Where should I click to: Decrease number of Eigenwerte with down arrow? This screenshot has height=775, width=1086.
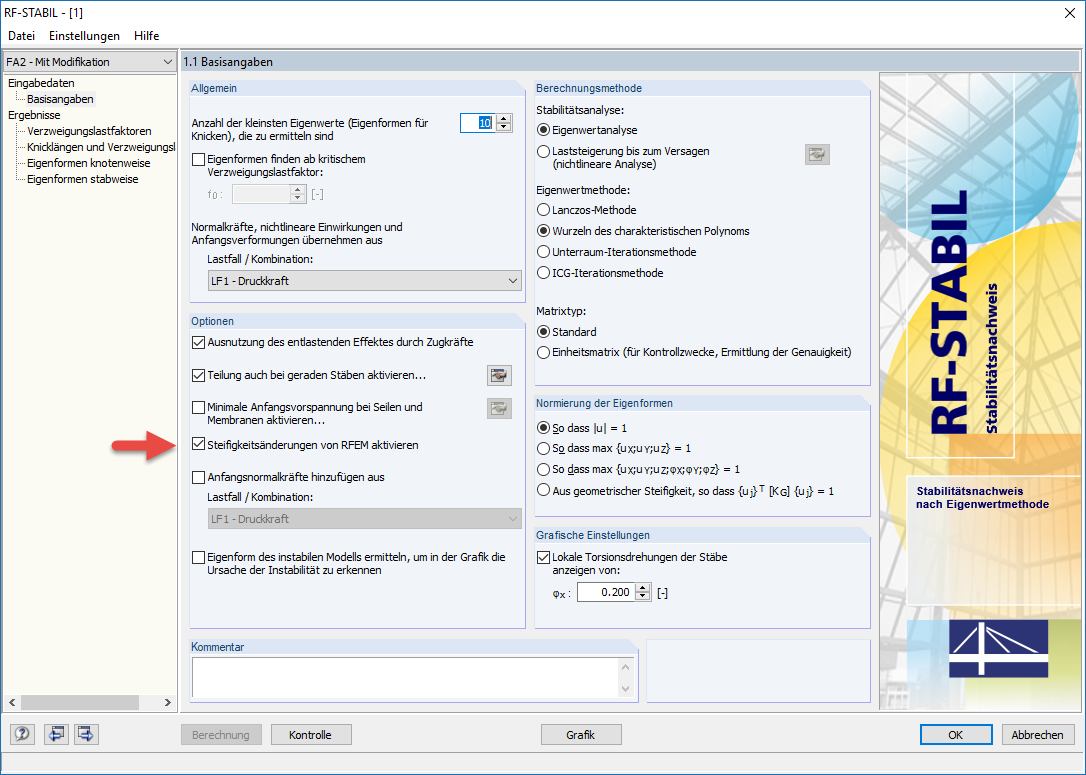(x=504, y=127)
